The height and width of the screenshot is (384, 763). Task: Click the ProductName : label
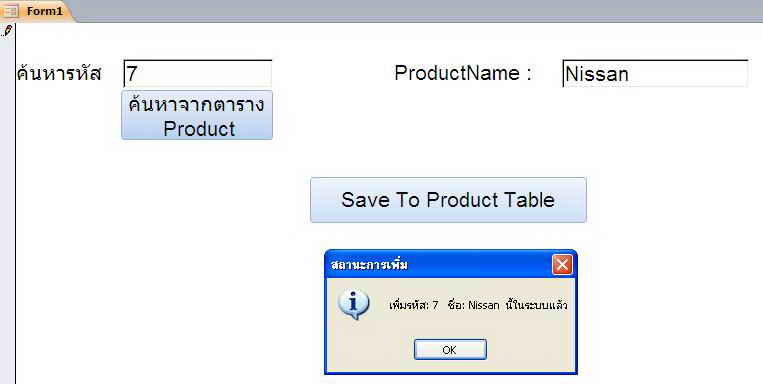462,73
